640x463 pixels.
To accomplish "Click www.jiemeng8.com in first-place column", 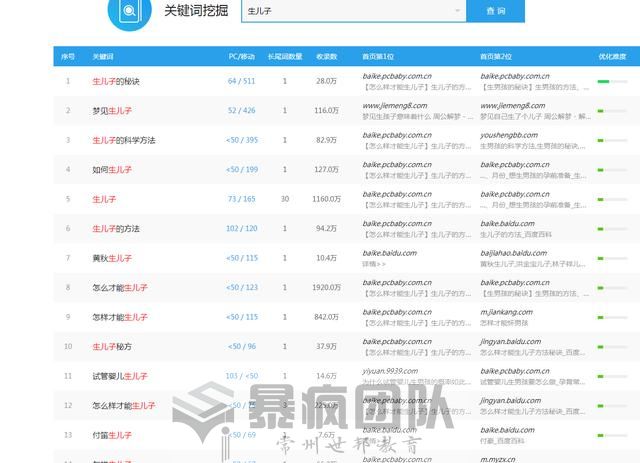I will tap(395, 106).
